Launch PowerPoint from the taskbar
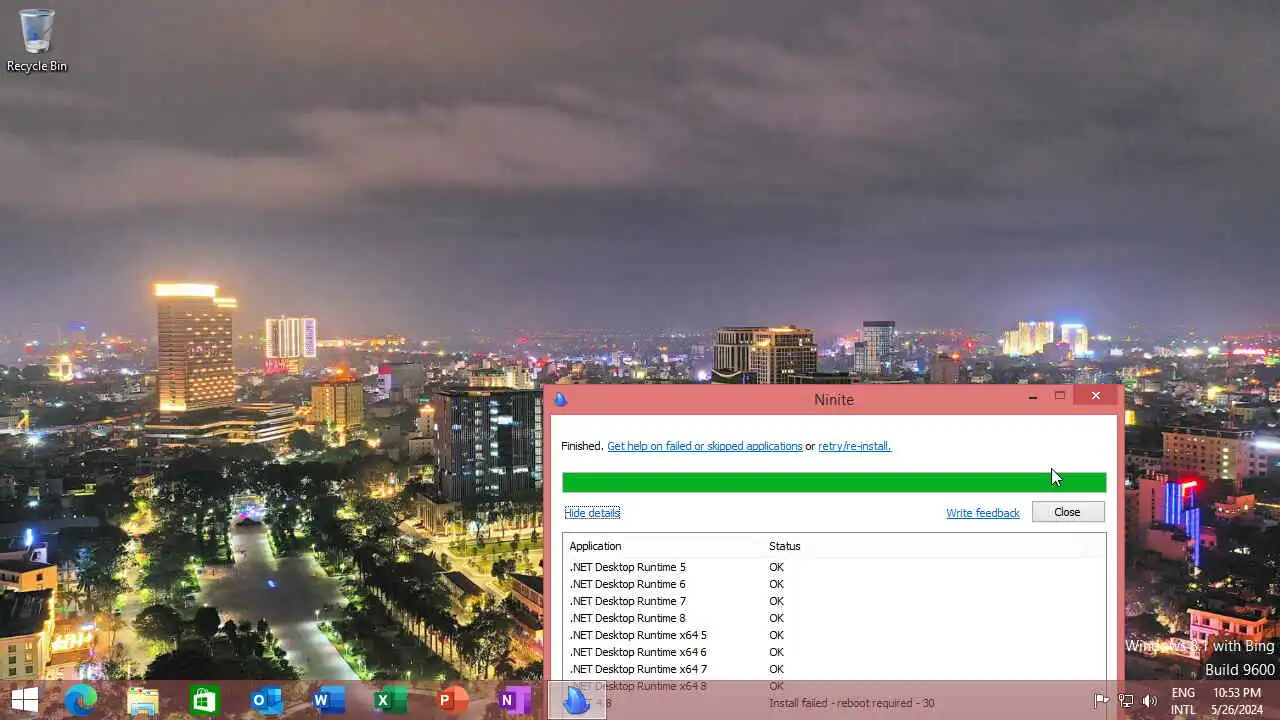This screenshot has width=1280, height=720. pyautogui.click(x=452, y=700)
